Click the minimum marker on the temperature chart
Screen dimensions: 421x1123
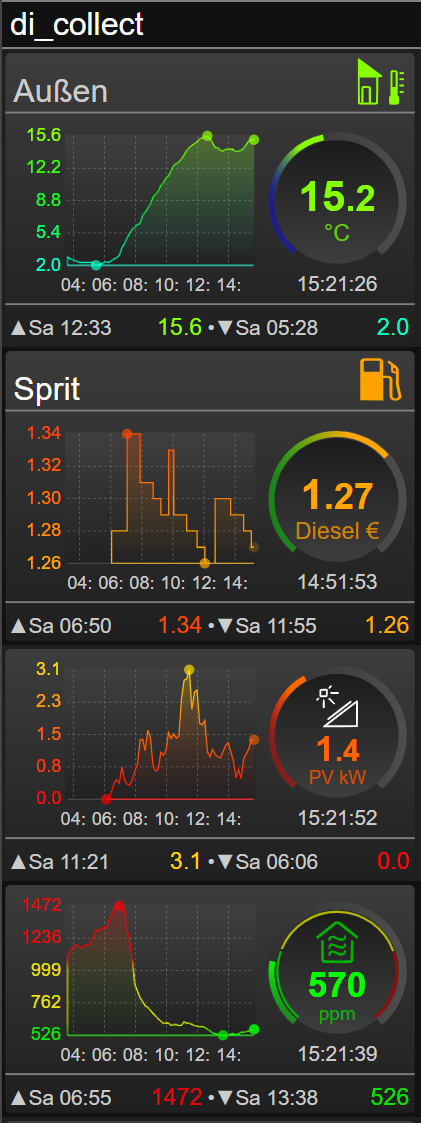tap(96, 265)
